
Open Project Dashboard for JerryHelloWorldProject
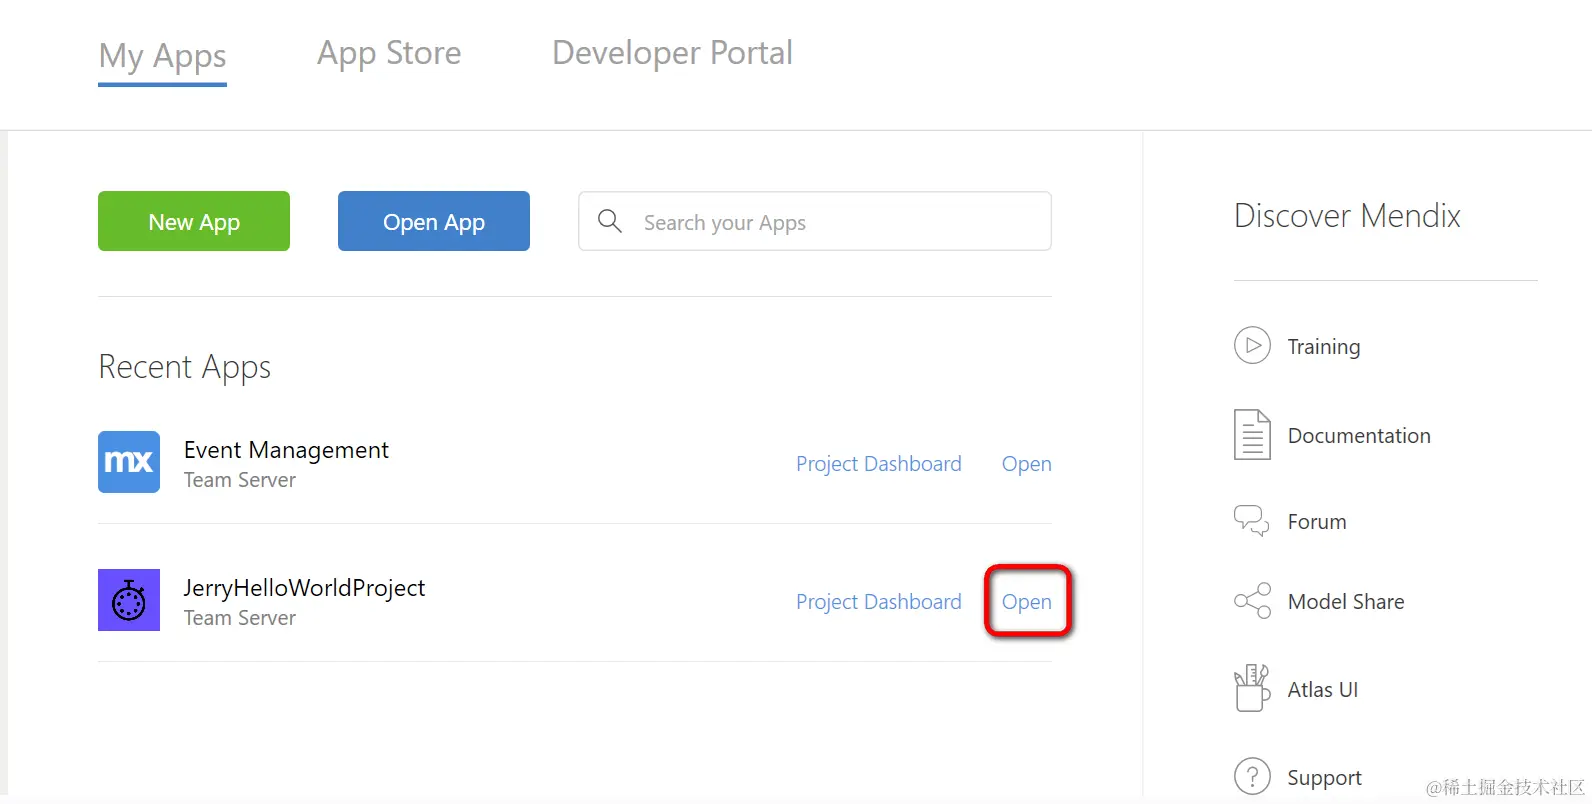(878, 602)
